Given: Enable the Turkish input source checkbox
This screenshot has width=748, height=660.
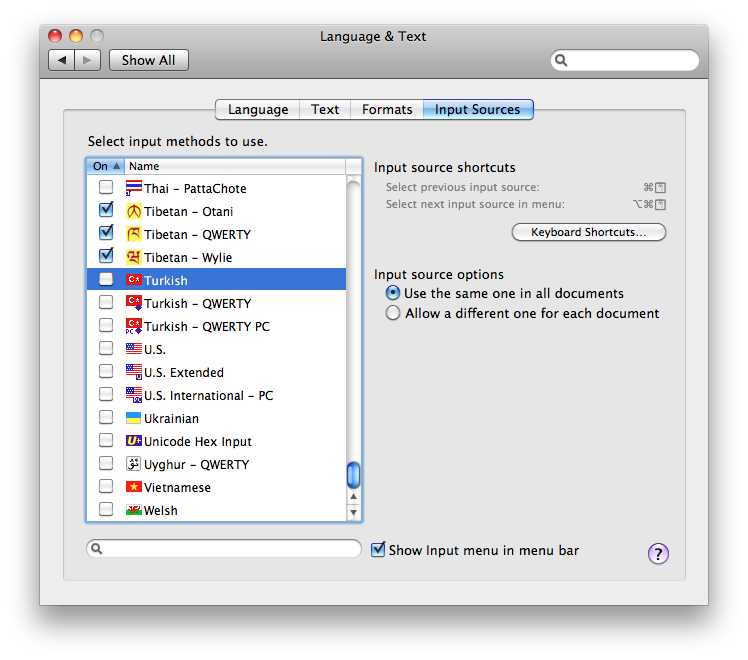Looking at the screenshot, I should coord(106,281).
